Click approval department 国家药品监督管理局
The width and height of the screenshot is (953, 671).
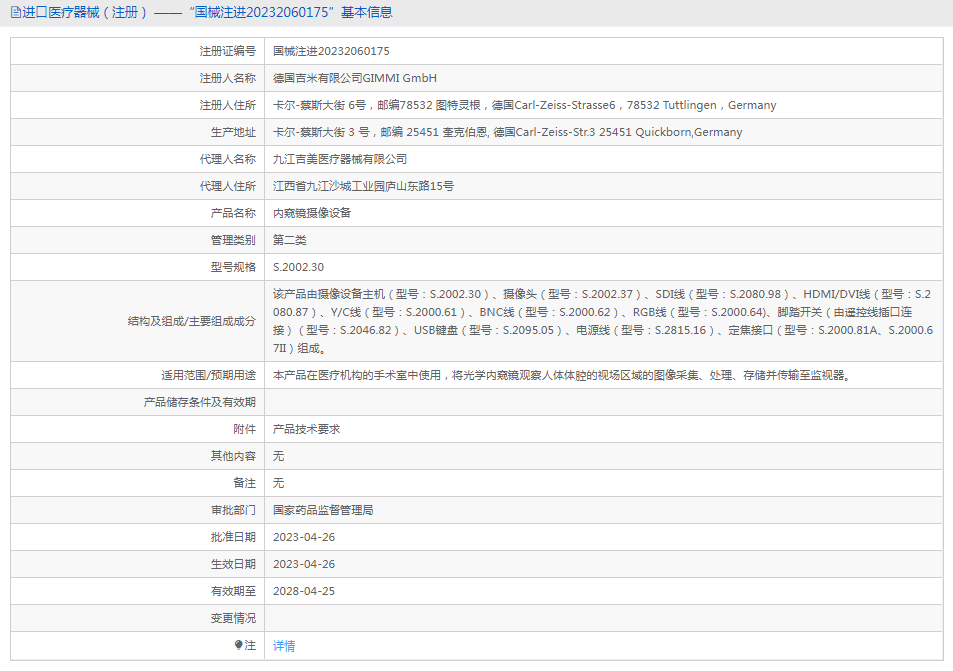(x=323, y=510)
